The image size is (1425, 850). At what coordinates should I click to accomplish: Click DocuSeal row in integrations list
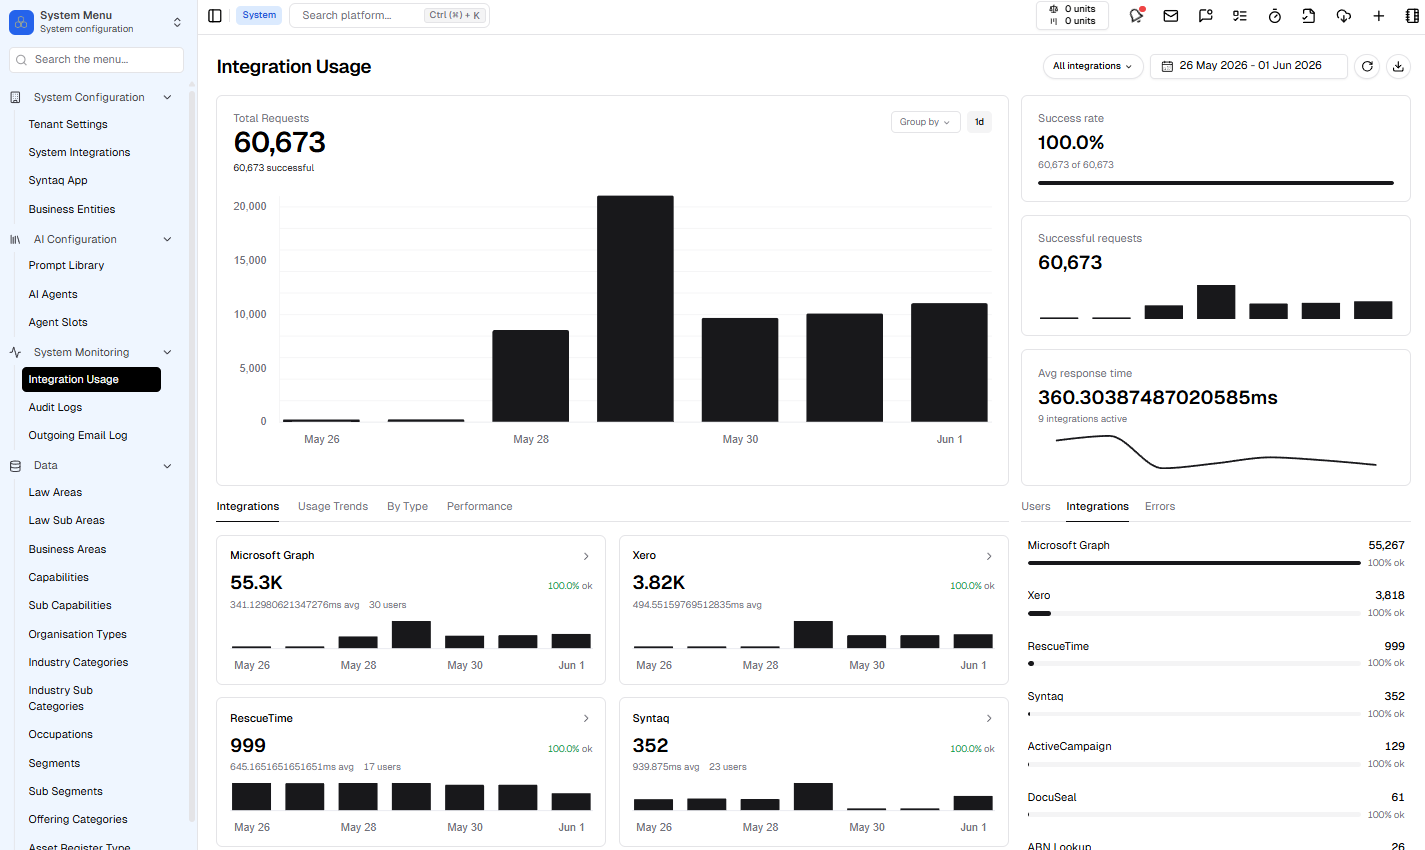tap(1216, 806)
